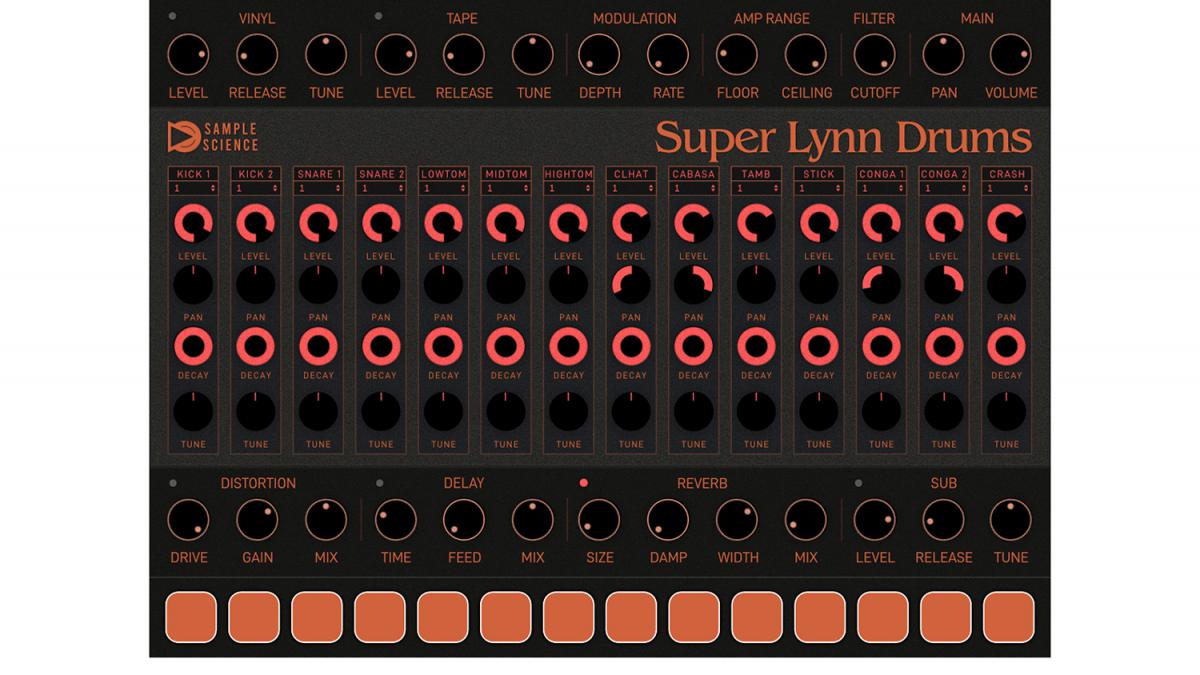Click the Modulation RATE knob

point(668,55)
